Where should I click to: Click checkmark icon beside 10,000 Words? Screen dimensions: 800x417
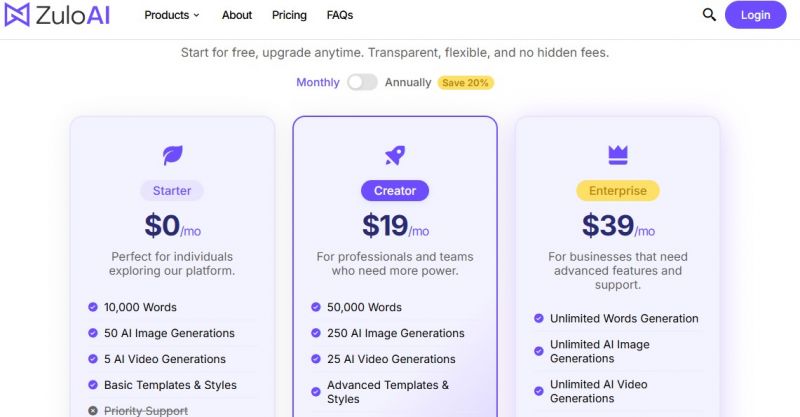tap(93, 307)
